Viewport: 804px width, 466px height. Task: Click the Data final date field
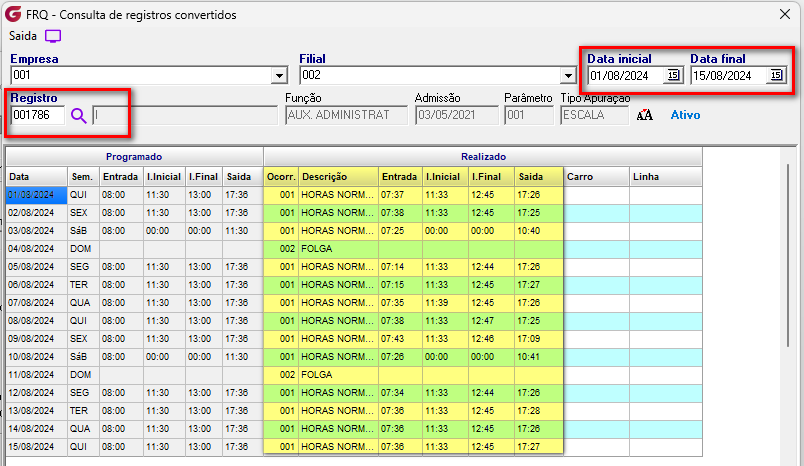click(x=729, y=76)
